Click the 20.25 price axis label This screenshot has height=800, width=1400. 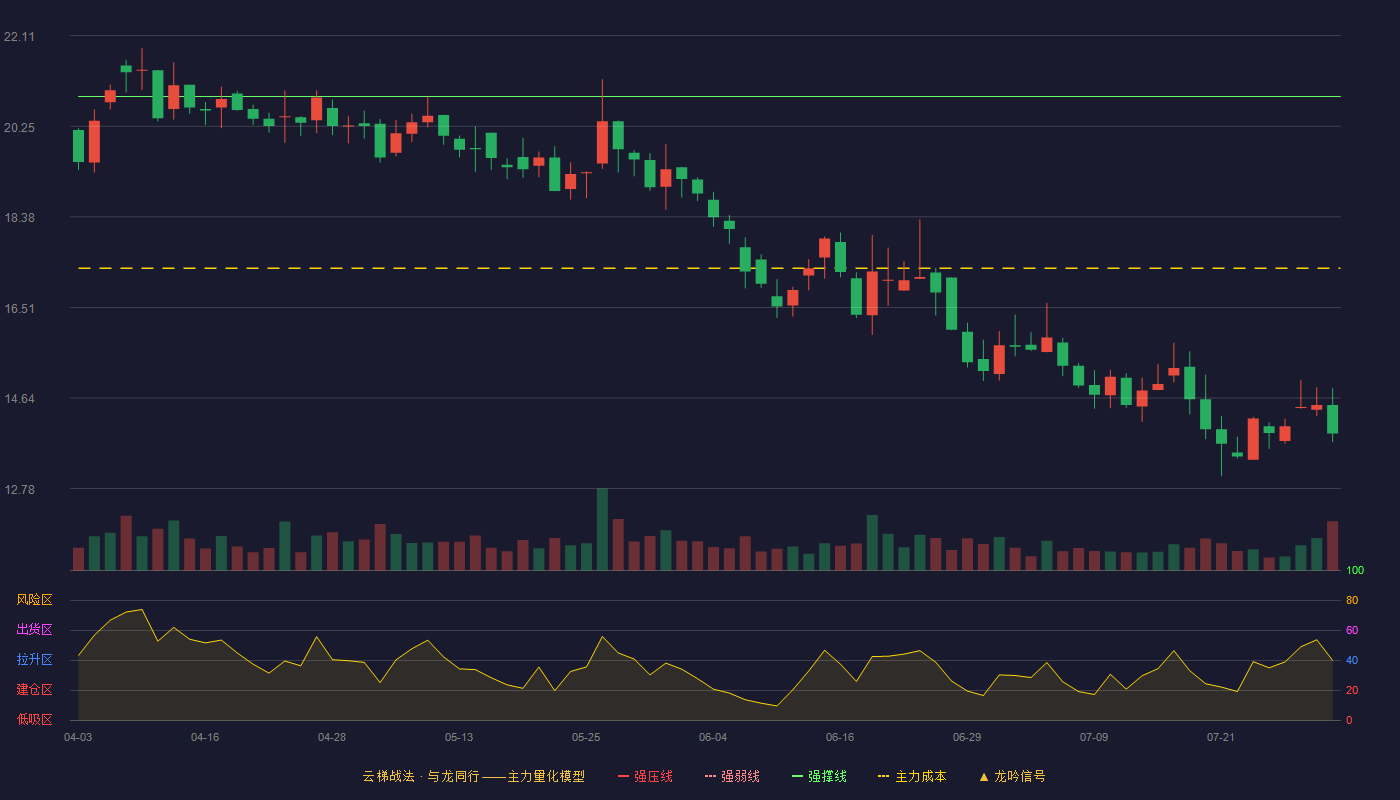click(x=19, y=128)
